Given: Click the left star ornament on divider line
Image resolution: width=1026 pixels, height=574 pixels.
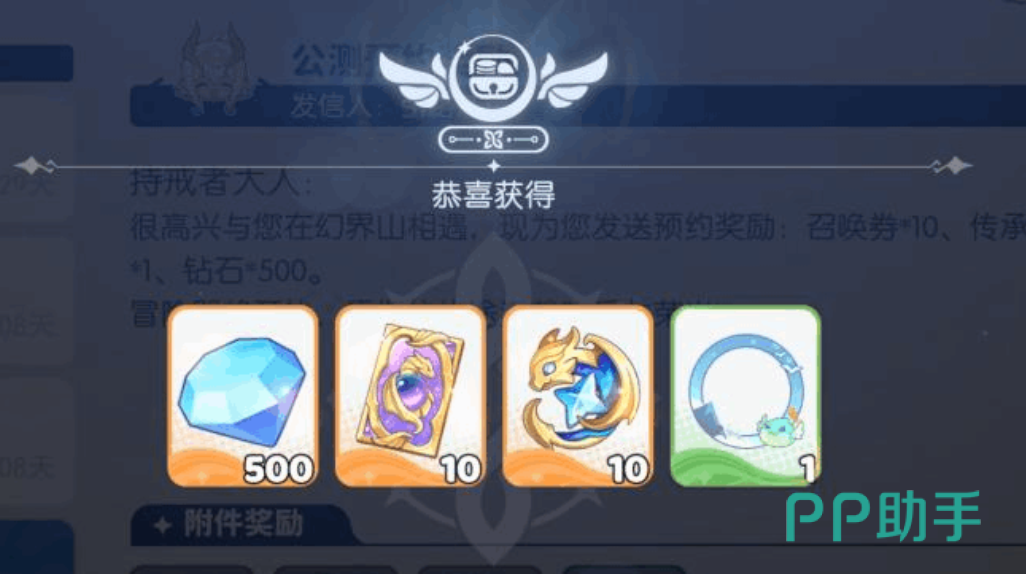Looking at the screenshot, I should click(x=34, y=166).
